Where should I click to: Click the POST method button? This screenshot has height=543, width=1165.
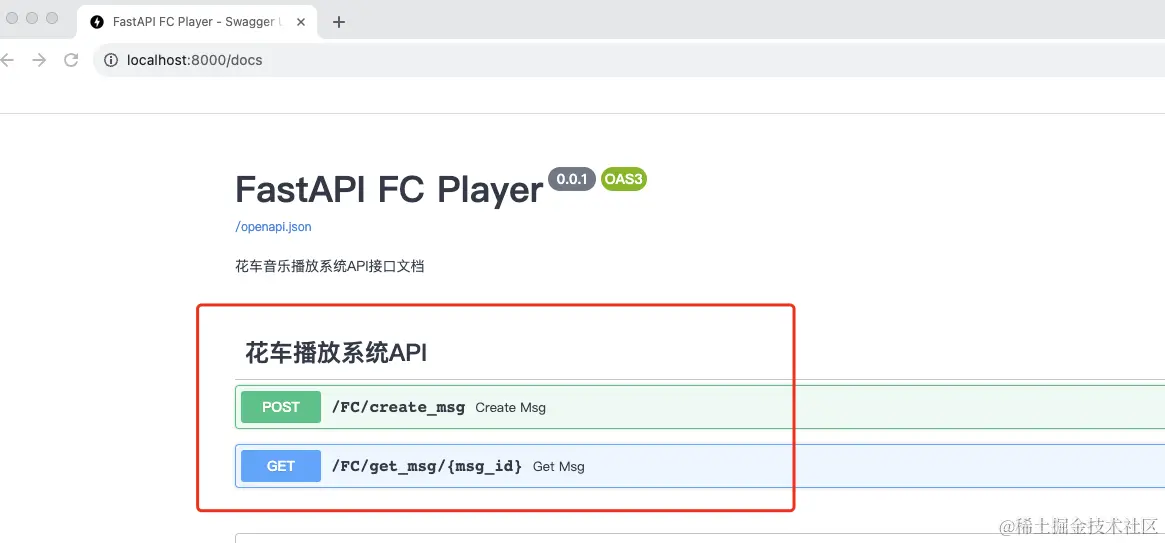click(281, 407)
